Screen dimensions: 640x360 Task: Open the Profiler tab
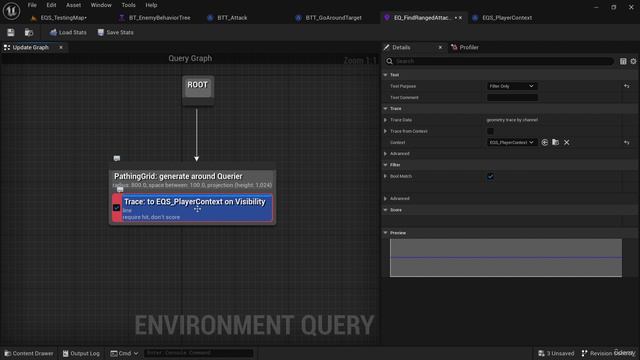click(x=465, y=47)
